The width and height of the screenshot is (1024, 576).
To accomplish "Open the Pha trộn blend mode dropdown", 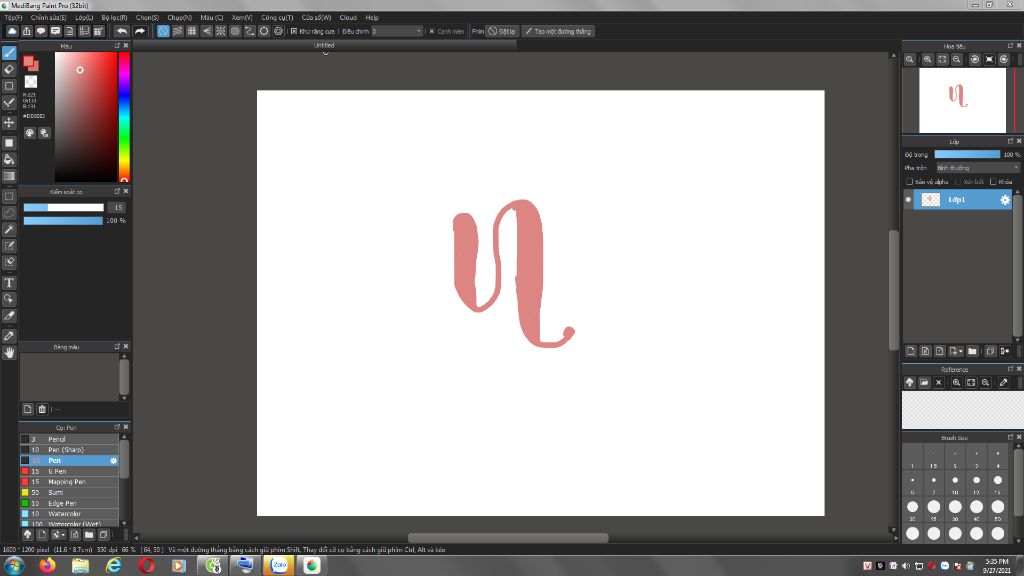I will 977,168.
